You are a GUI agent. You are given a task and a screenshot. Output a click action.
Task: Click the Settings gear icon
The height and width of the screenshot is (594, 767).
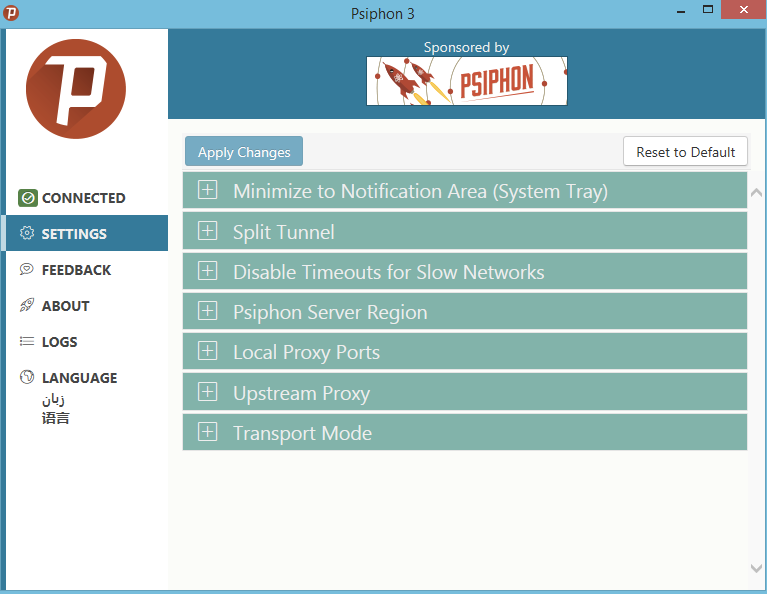(x=27, y=233)
